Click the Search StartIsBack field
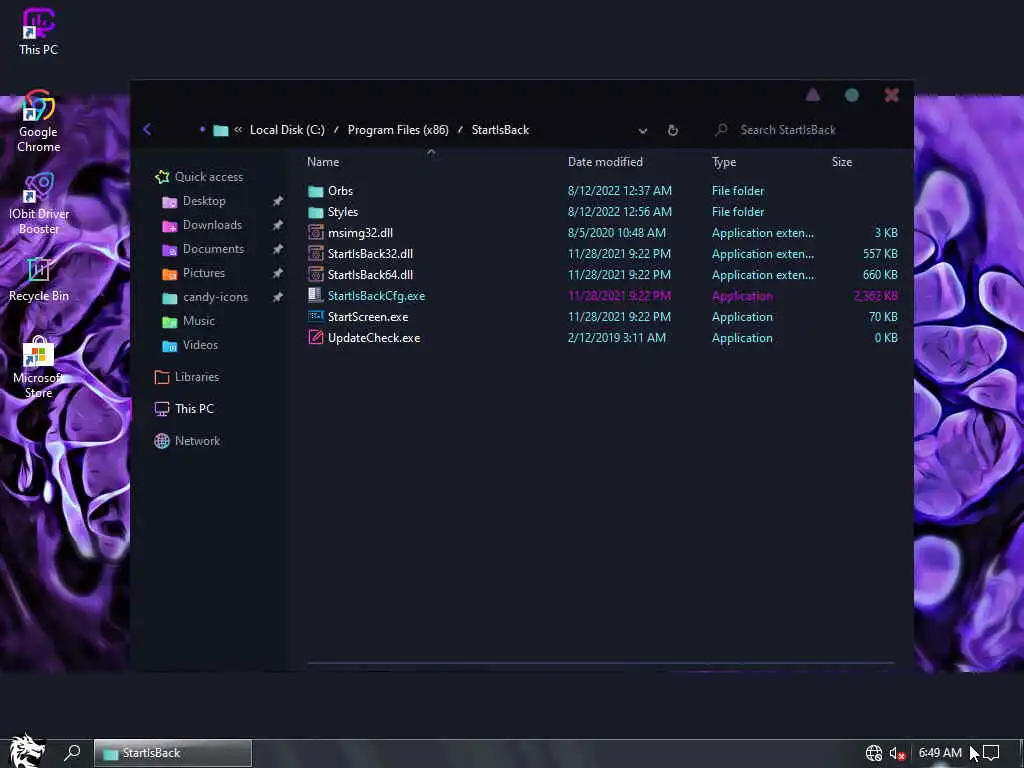 point(807,130)
